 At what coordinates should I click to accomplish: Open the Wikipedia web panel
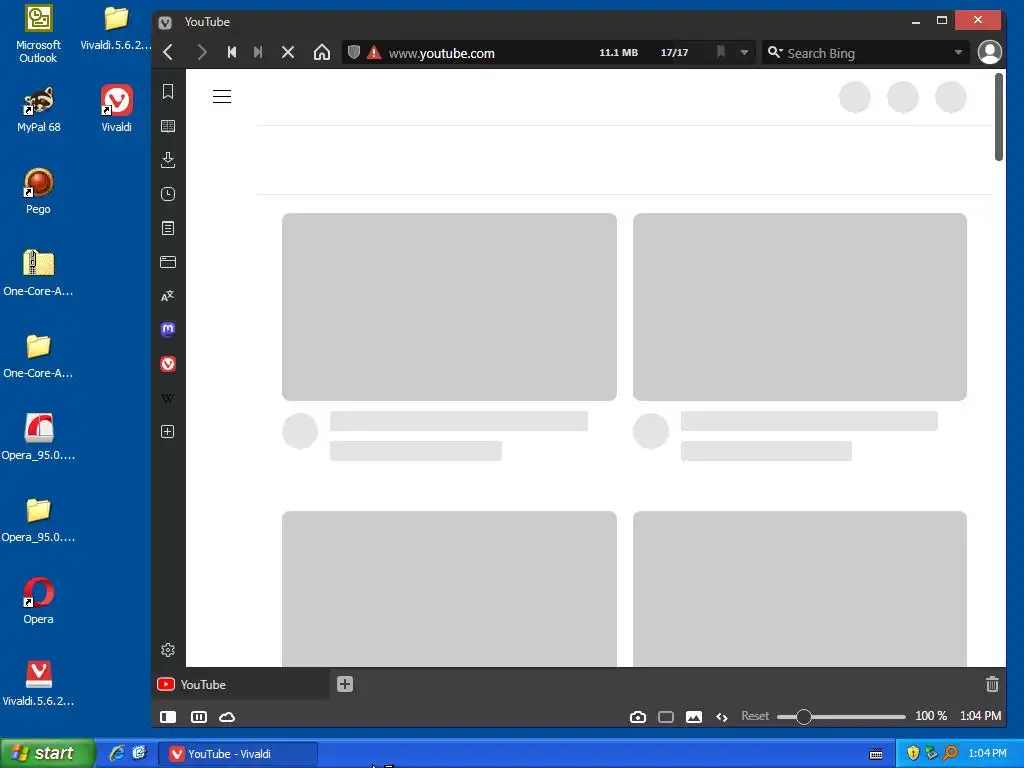168,398
